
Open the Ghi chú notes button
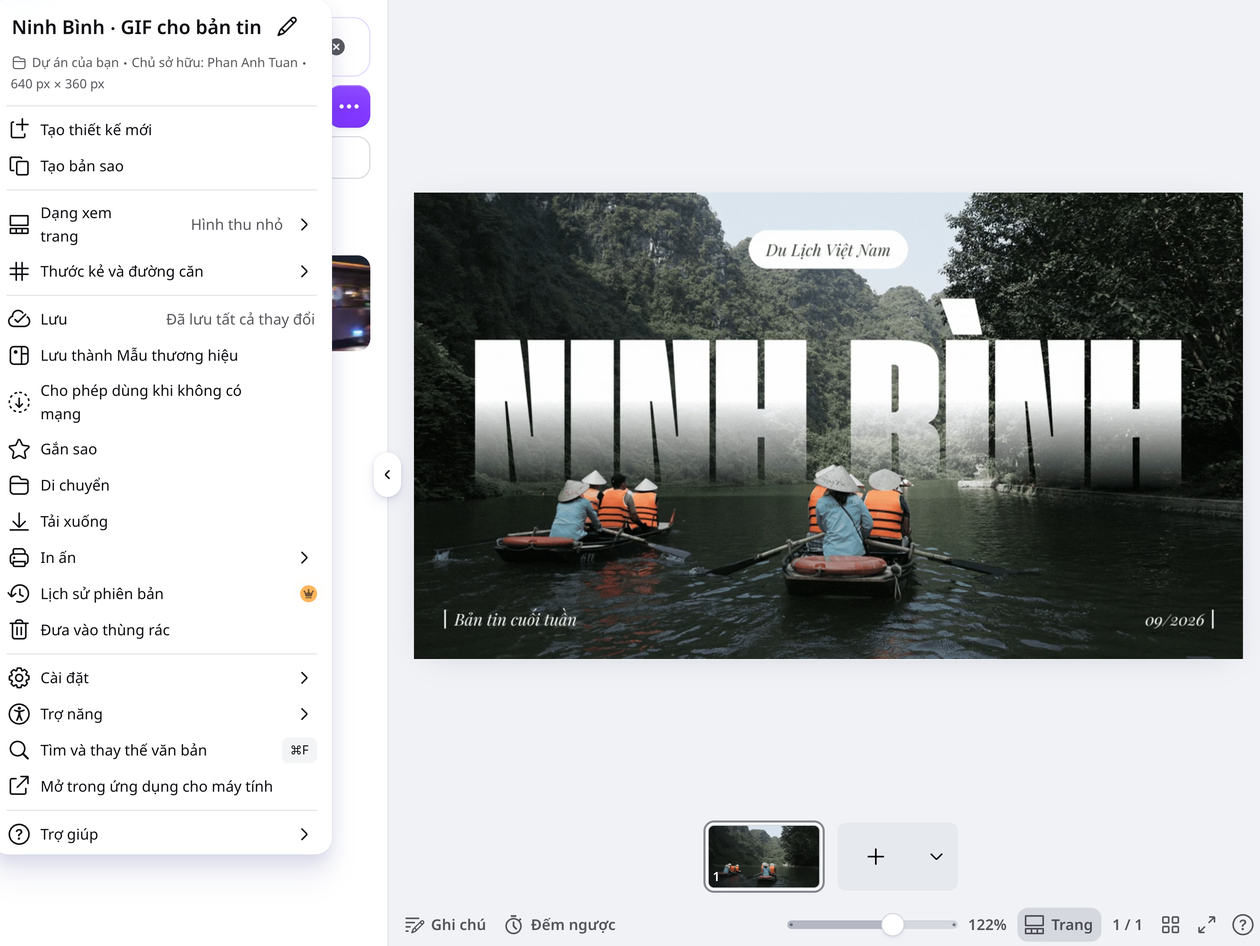445,925
